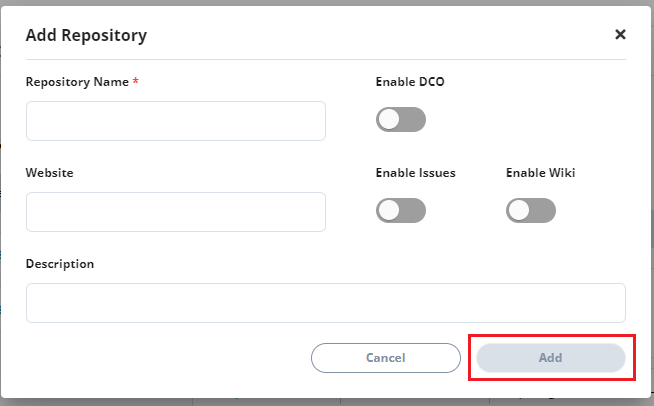This screenshot has width=654, height=406.
Task: Close the Add Repository dialog
Action: 620,35
